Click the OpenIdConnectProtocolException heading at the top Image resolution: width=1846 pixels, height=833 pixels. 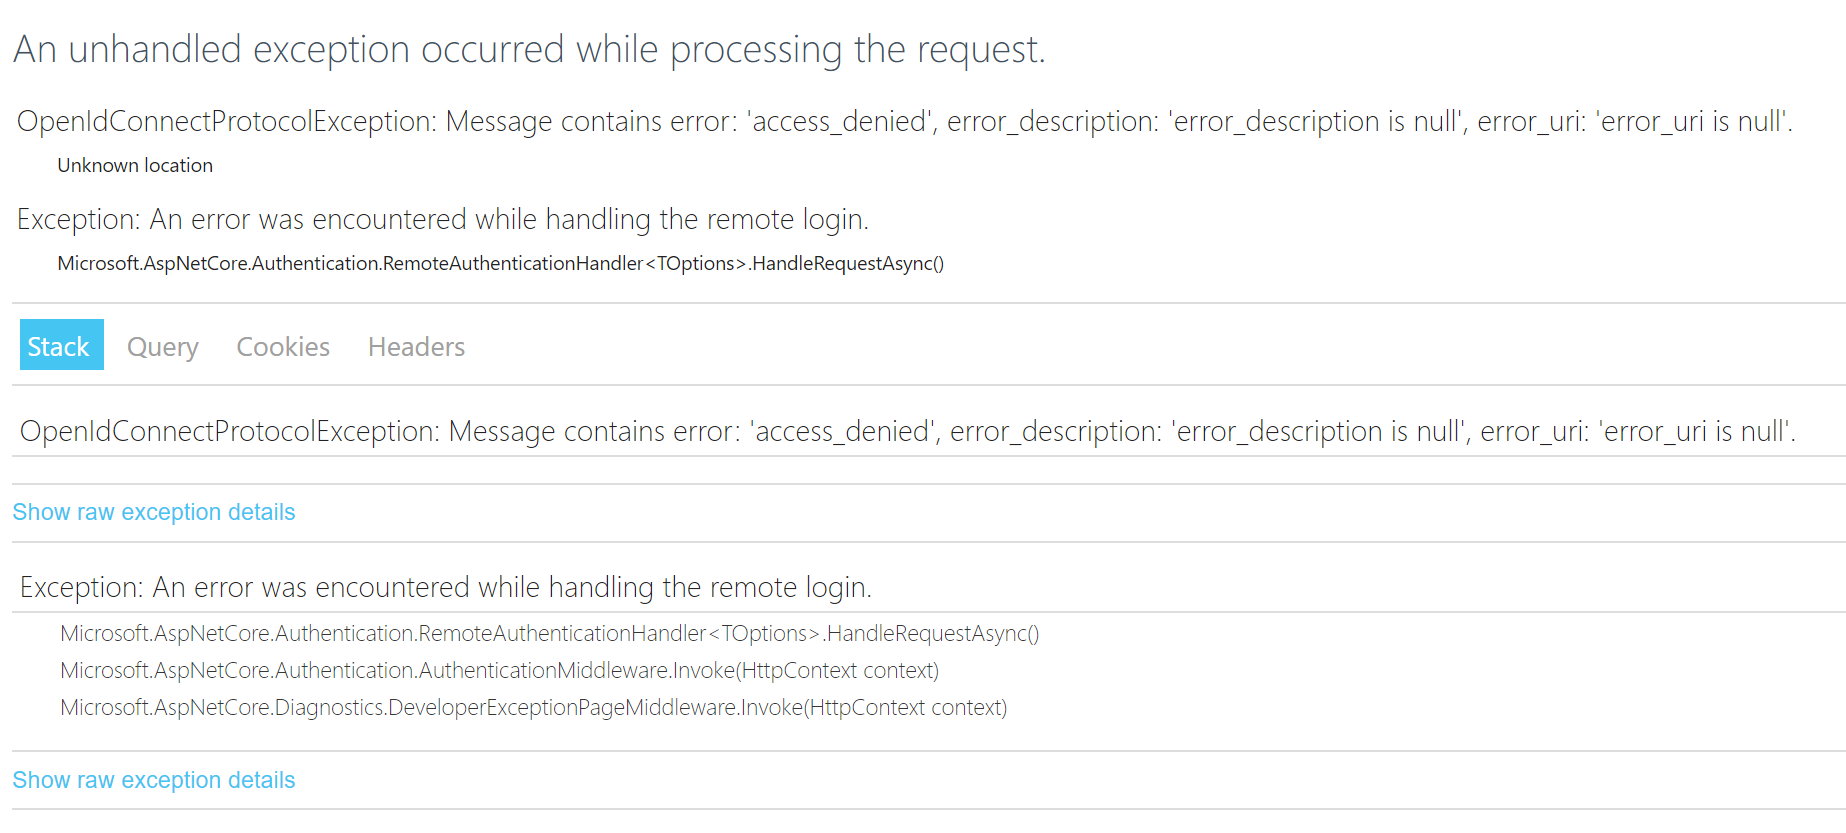tap(903, 121)
